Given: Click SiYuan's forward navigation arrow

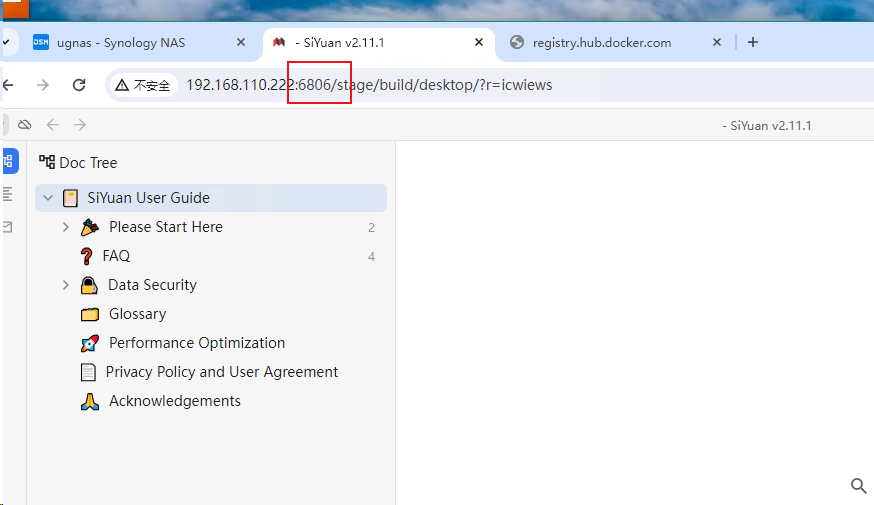Looking at the screenshot, I should pyautogui.click(x=80, y=125).
